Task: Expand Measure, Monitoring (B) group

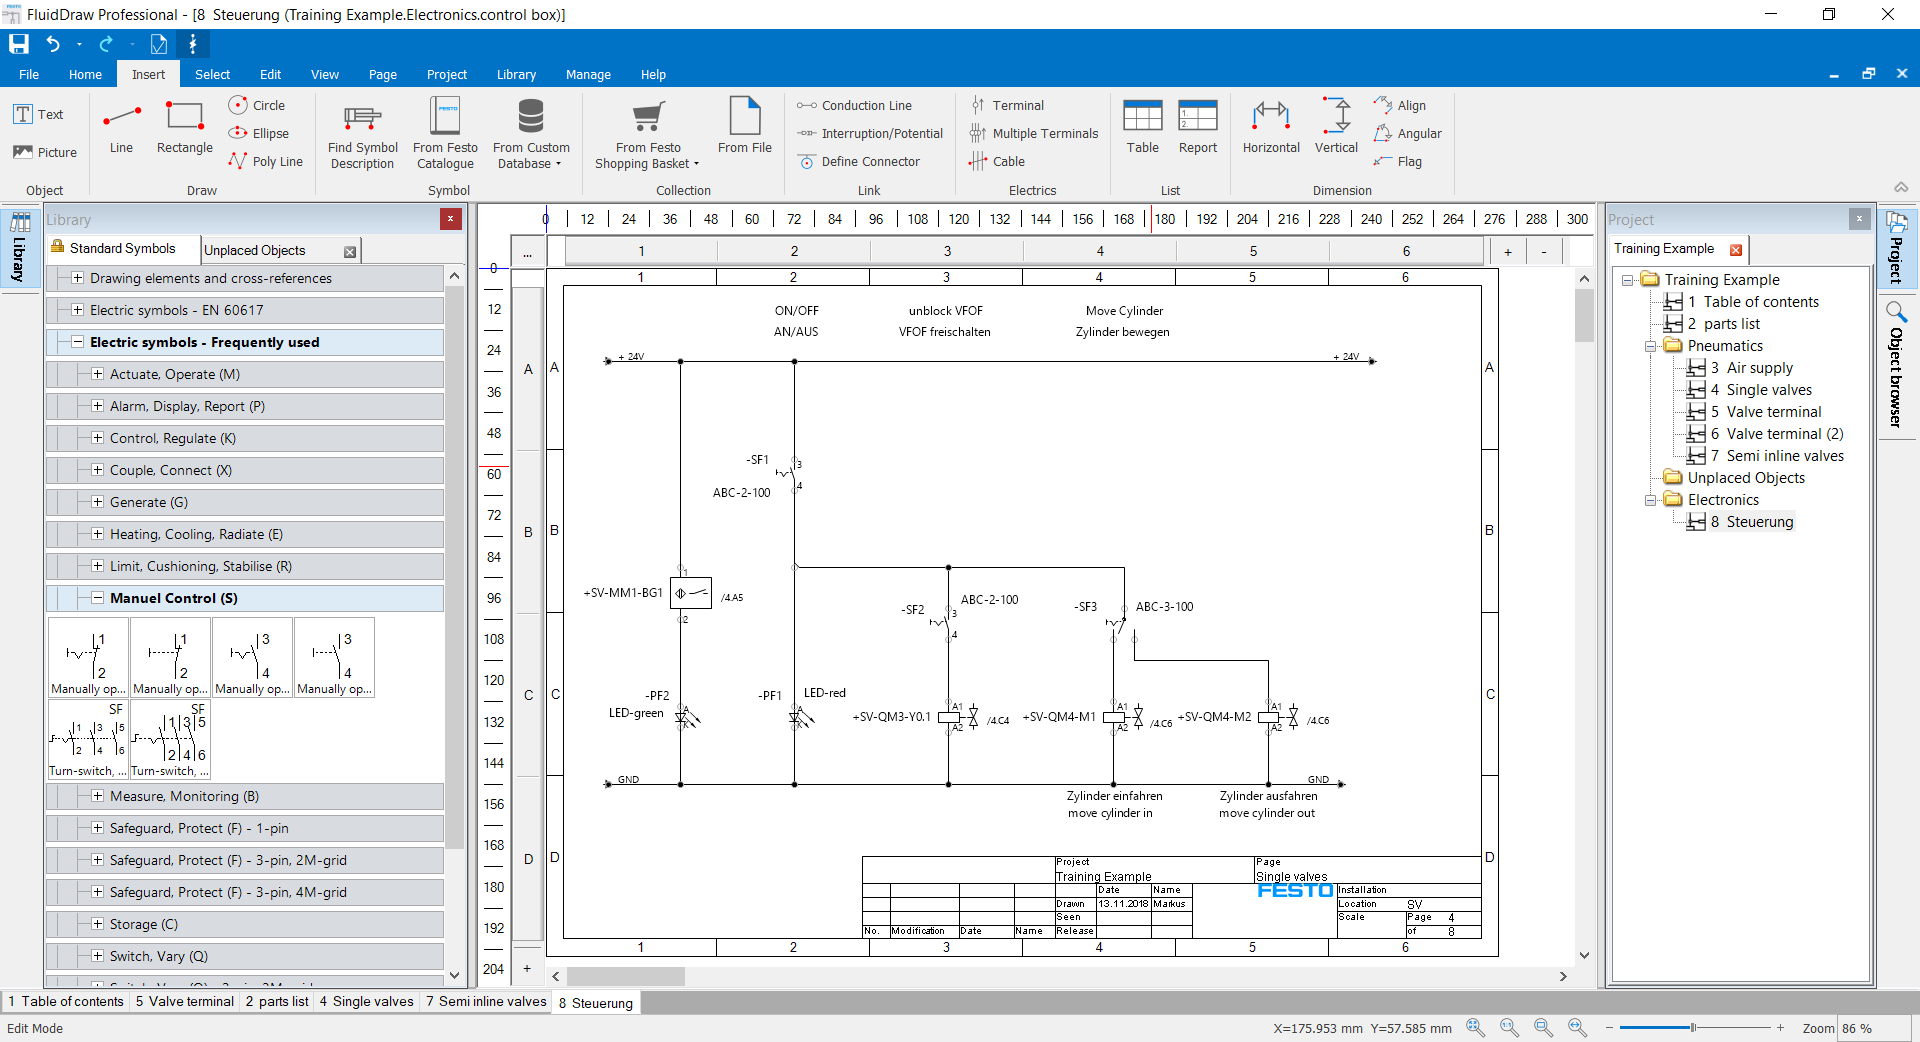Action: [x=97, y=796]
